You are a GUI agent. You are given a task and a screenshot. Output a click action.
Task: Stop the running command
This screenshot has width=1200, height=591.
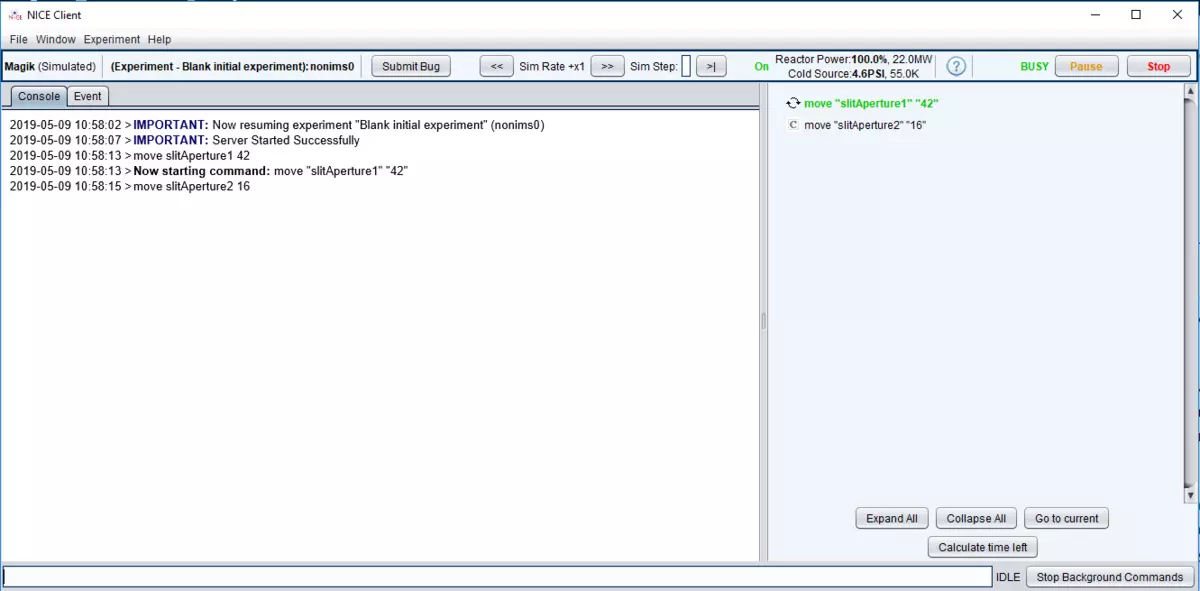coord(1159,66)
